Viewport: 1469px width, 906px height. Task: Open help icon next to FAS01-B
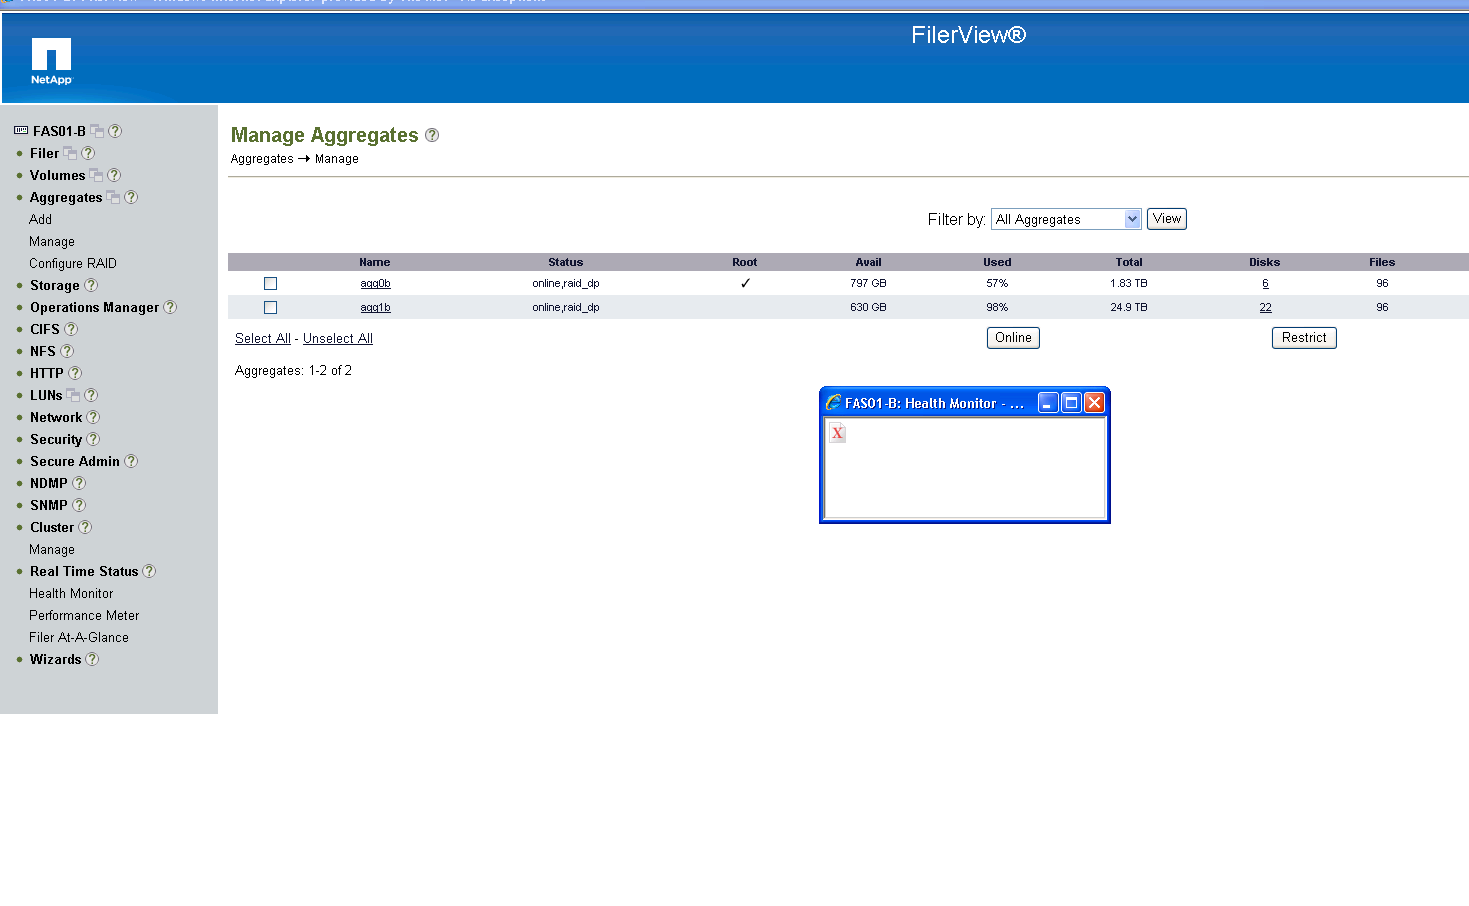pos(115,131)
